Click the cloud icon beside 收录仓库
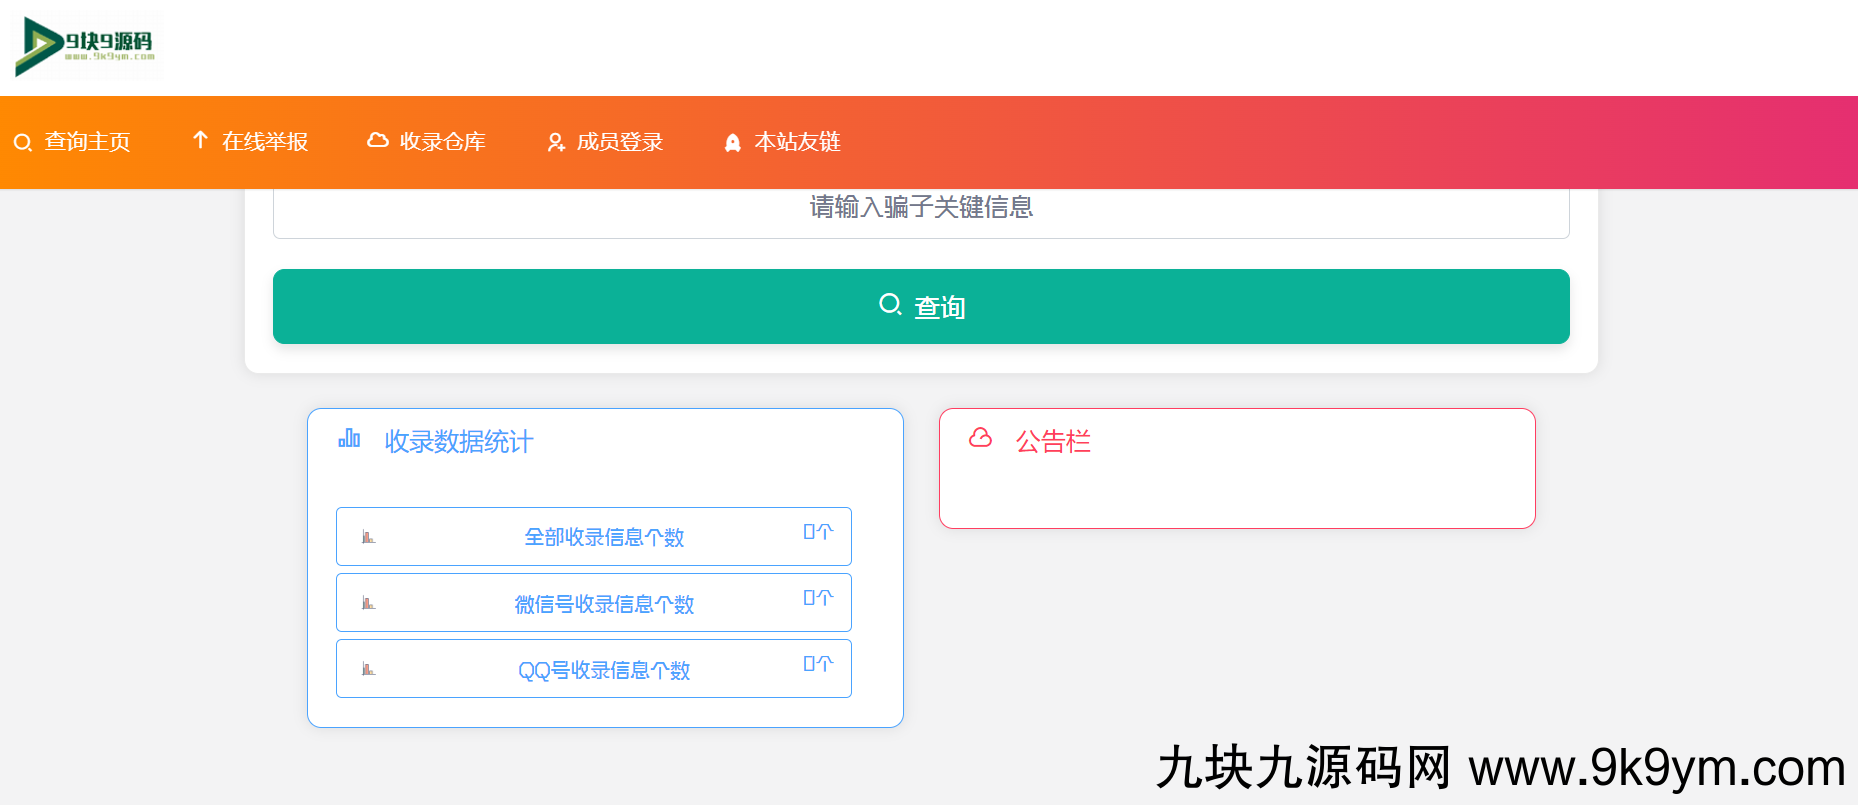The image size is (1858, 805). click(x=378, y=141)
